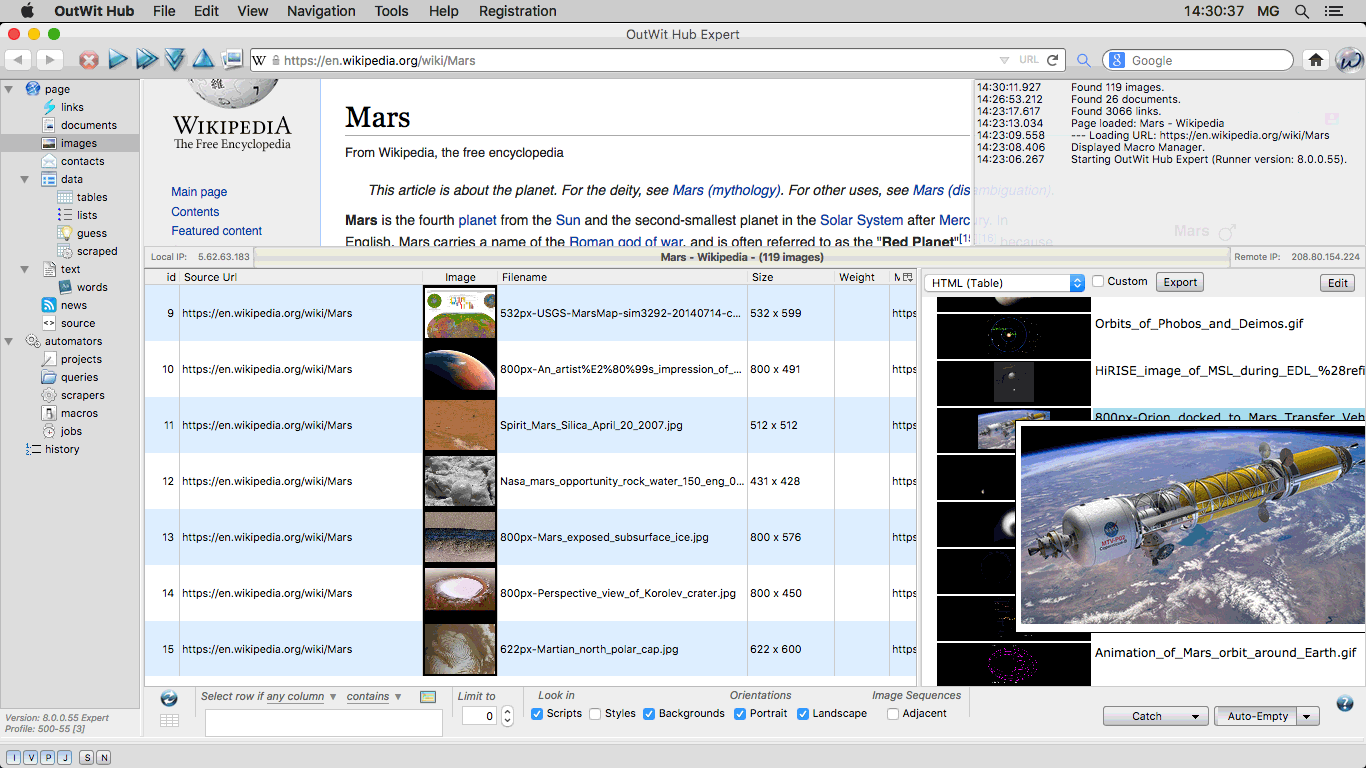Collapse the automators tree section
Viewport: 1366px width, 768px height.
coord(9,341)
